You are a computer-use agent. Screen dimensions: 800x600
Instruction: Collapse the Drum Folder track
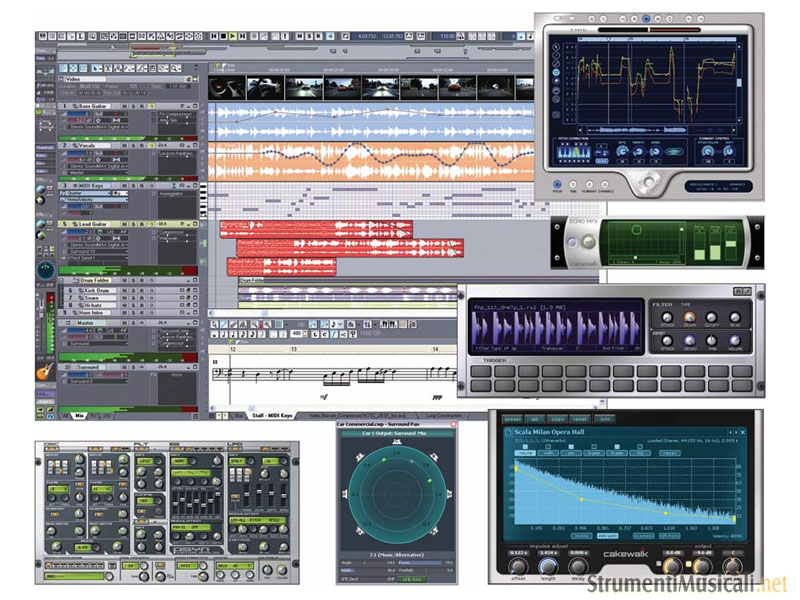[63, 281]
